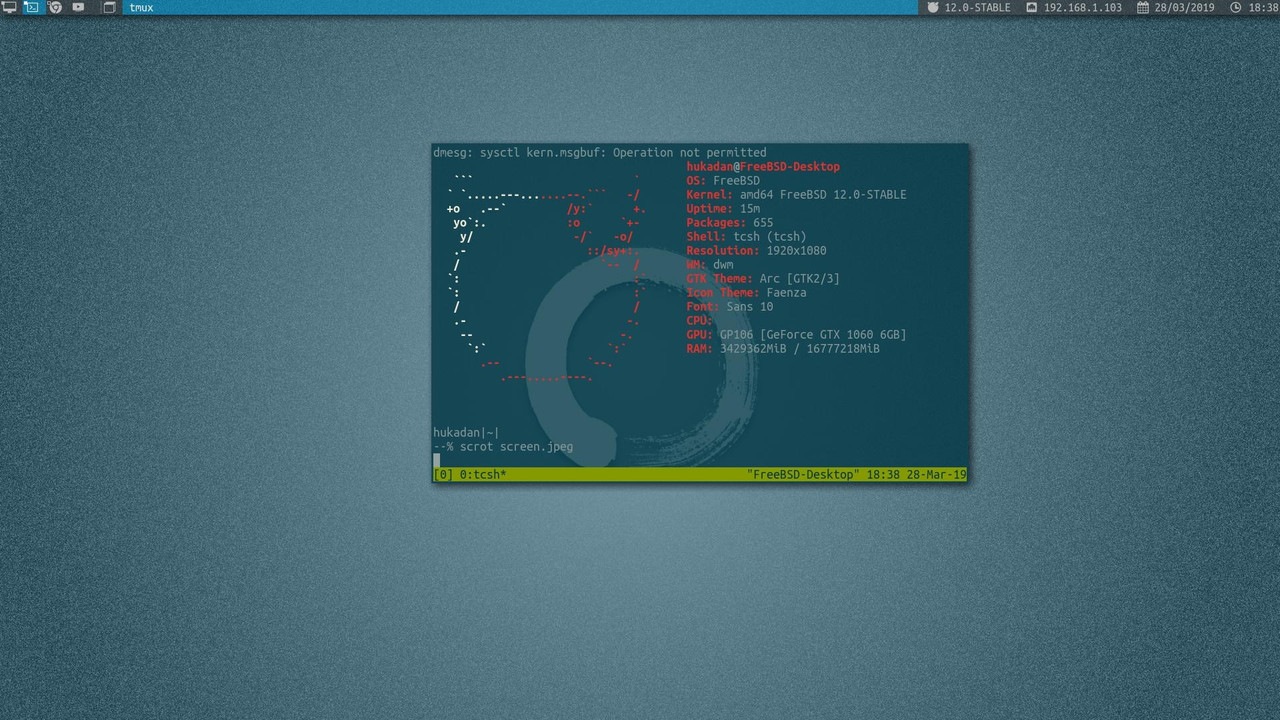Click the Icon Theme: Faenza line

pyautogui.click(x=746, y=293)
